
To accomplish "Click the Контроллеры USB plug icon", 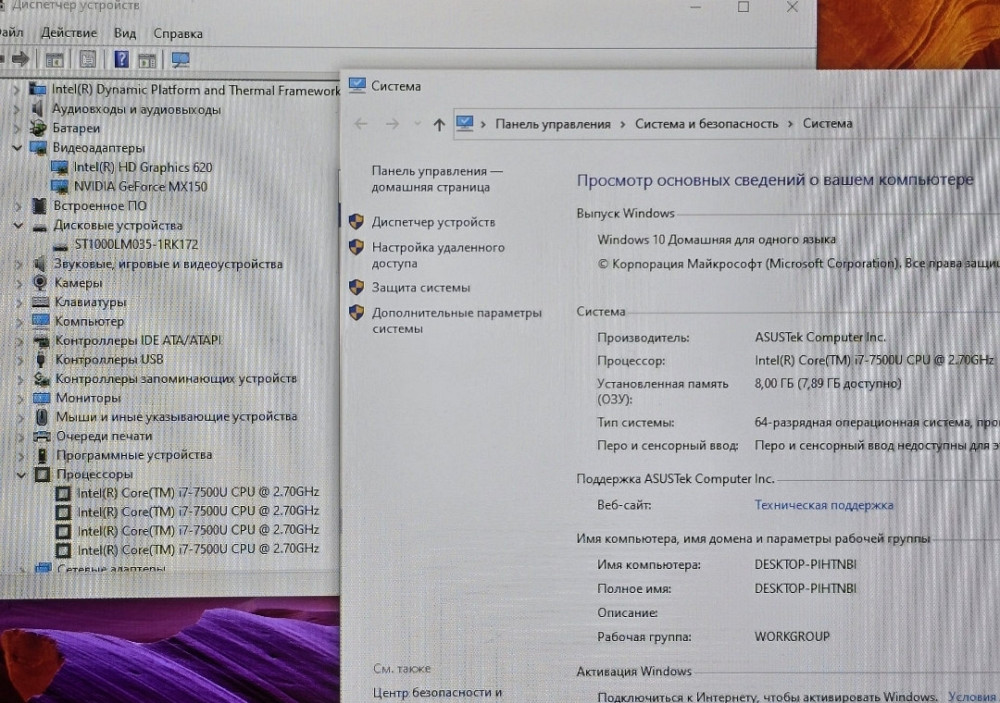I will pos(41,359).
